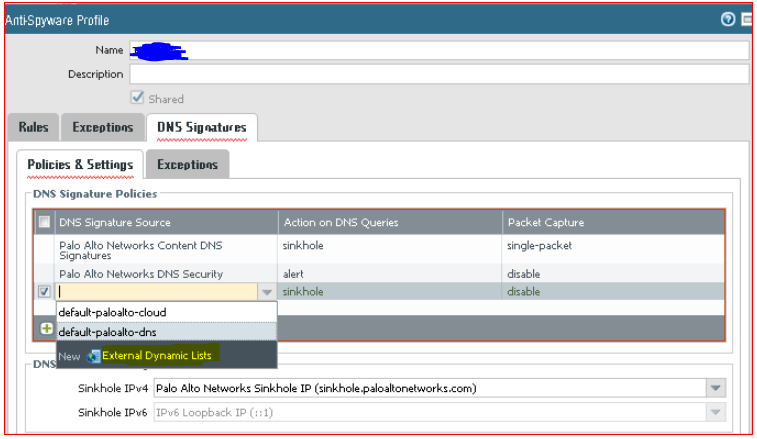Choose default-paloalto-dns from the list

click(167, 332)
